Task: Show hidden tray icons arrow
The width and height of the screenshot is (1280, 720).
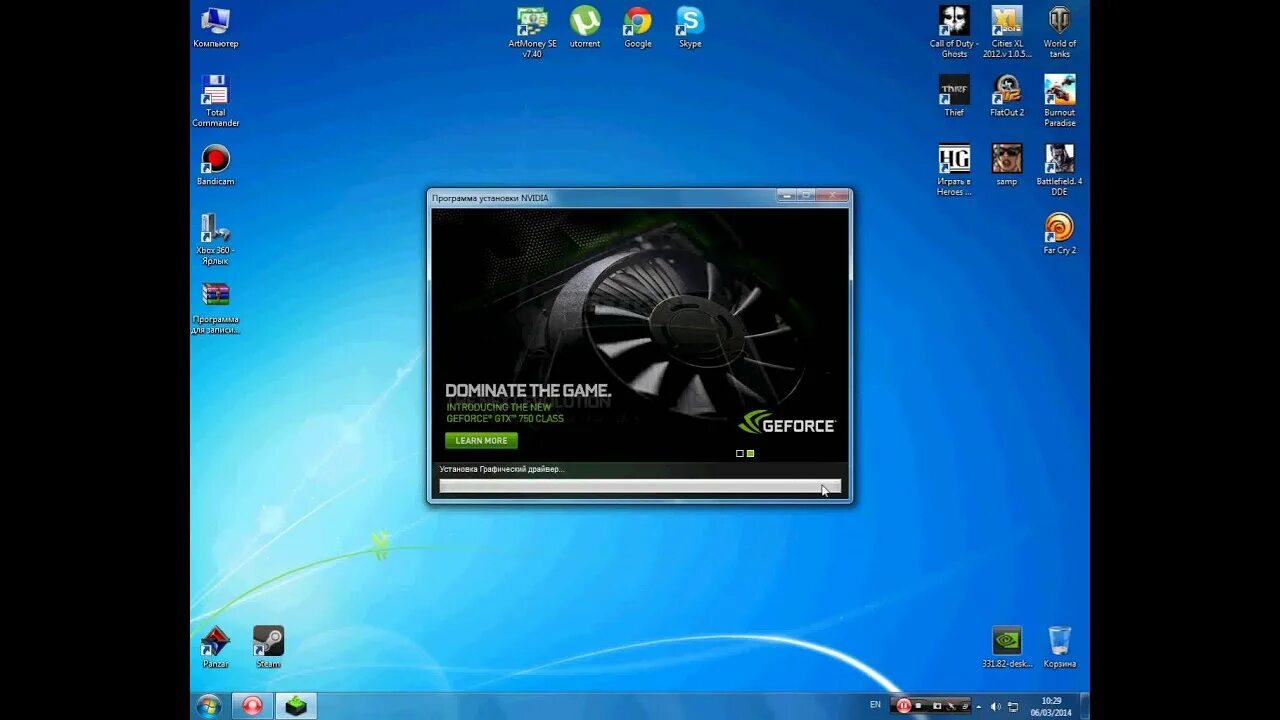Action: [978, 706]
